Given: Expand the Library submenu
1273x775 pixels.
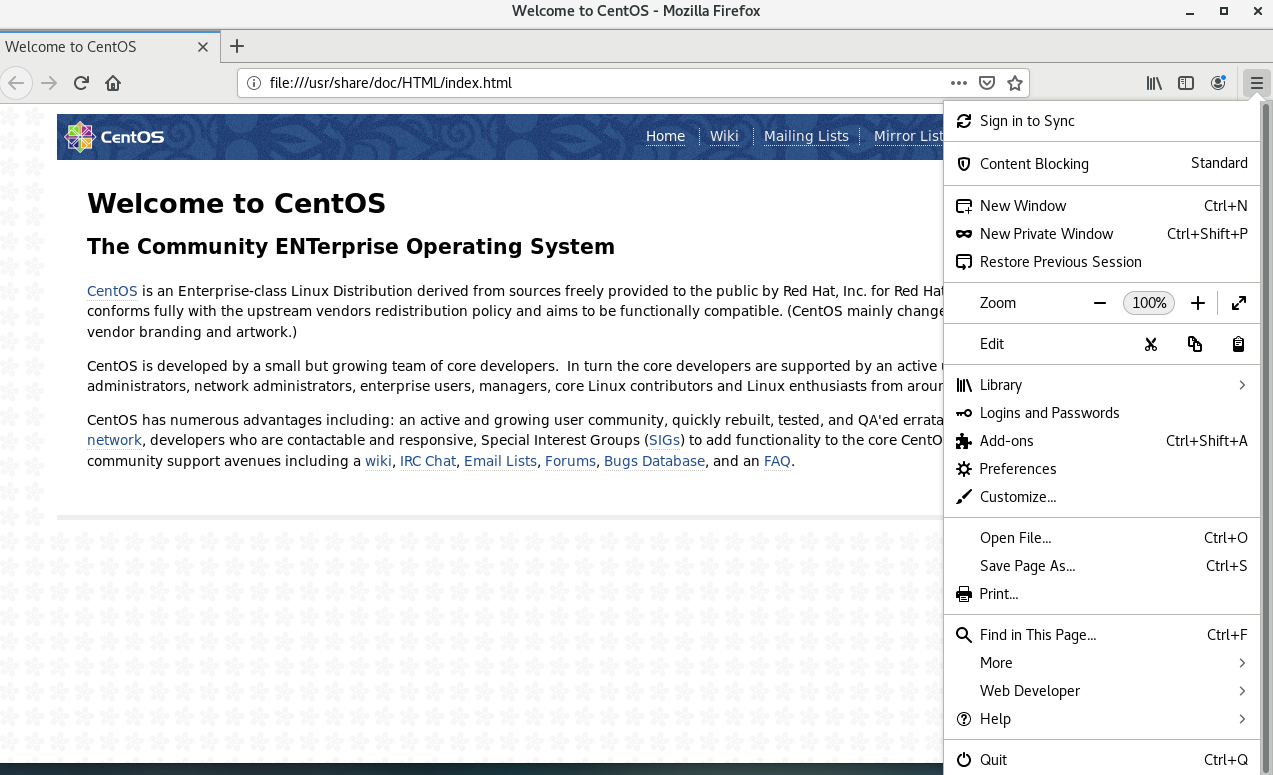Looking at the screenshot, I should 1100,384.
